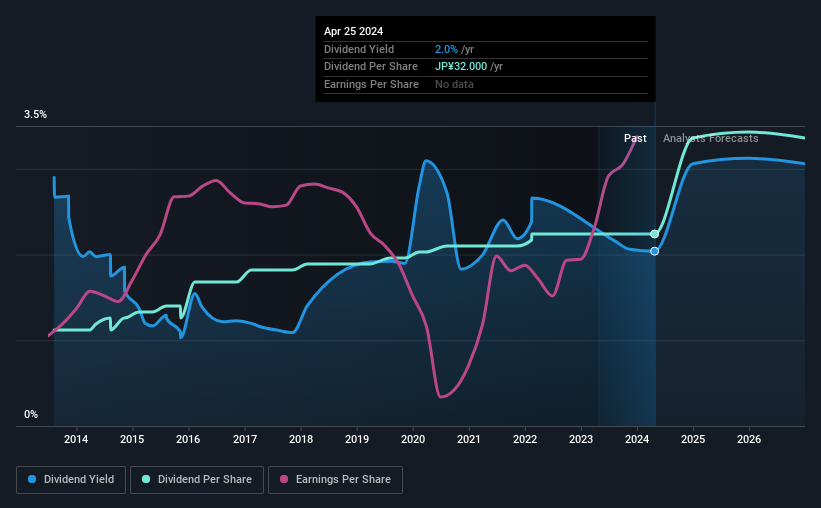Toggle the Dividend Yield legend series
The width and height of the screenshot is (821, 508).
pos(71,480)
